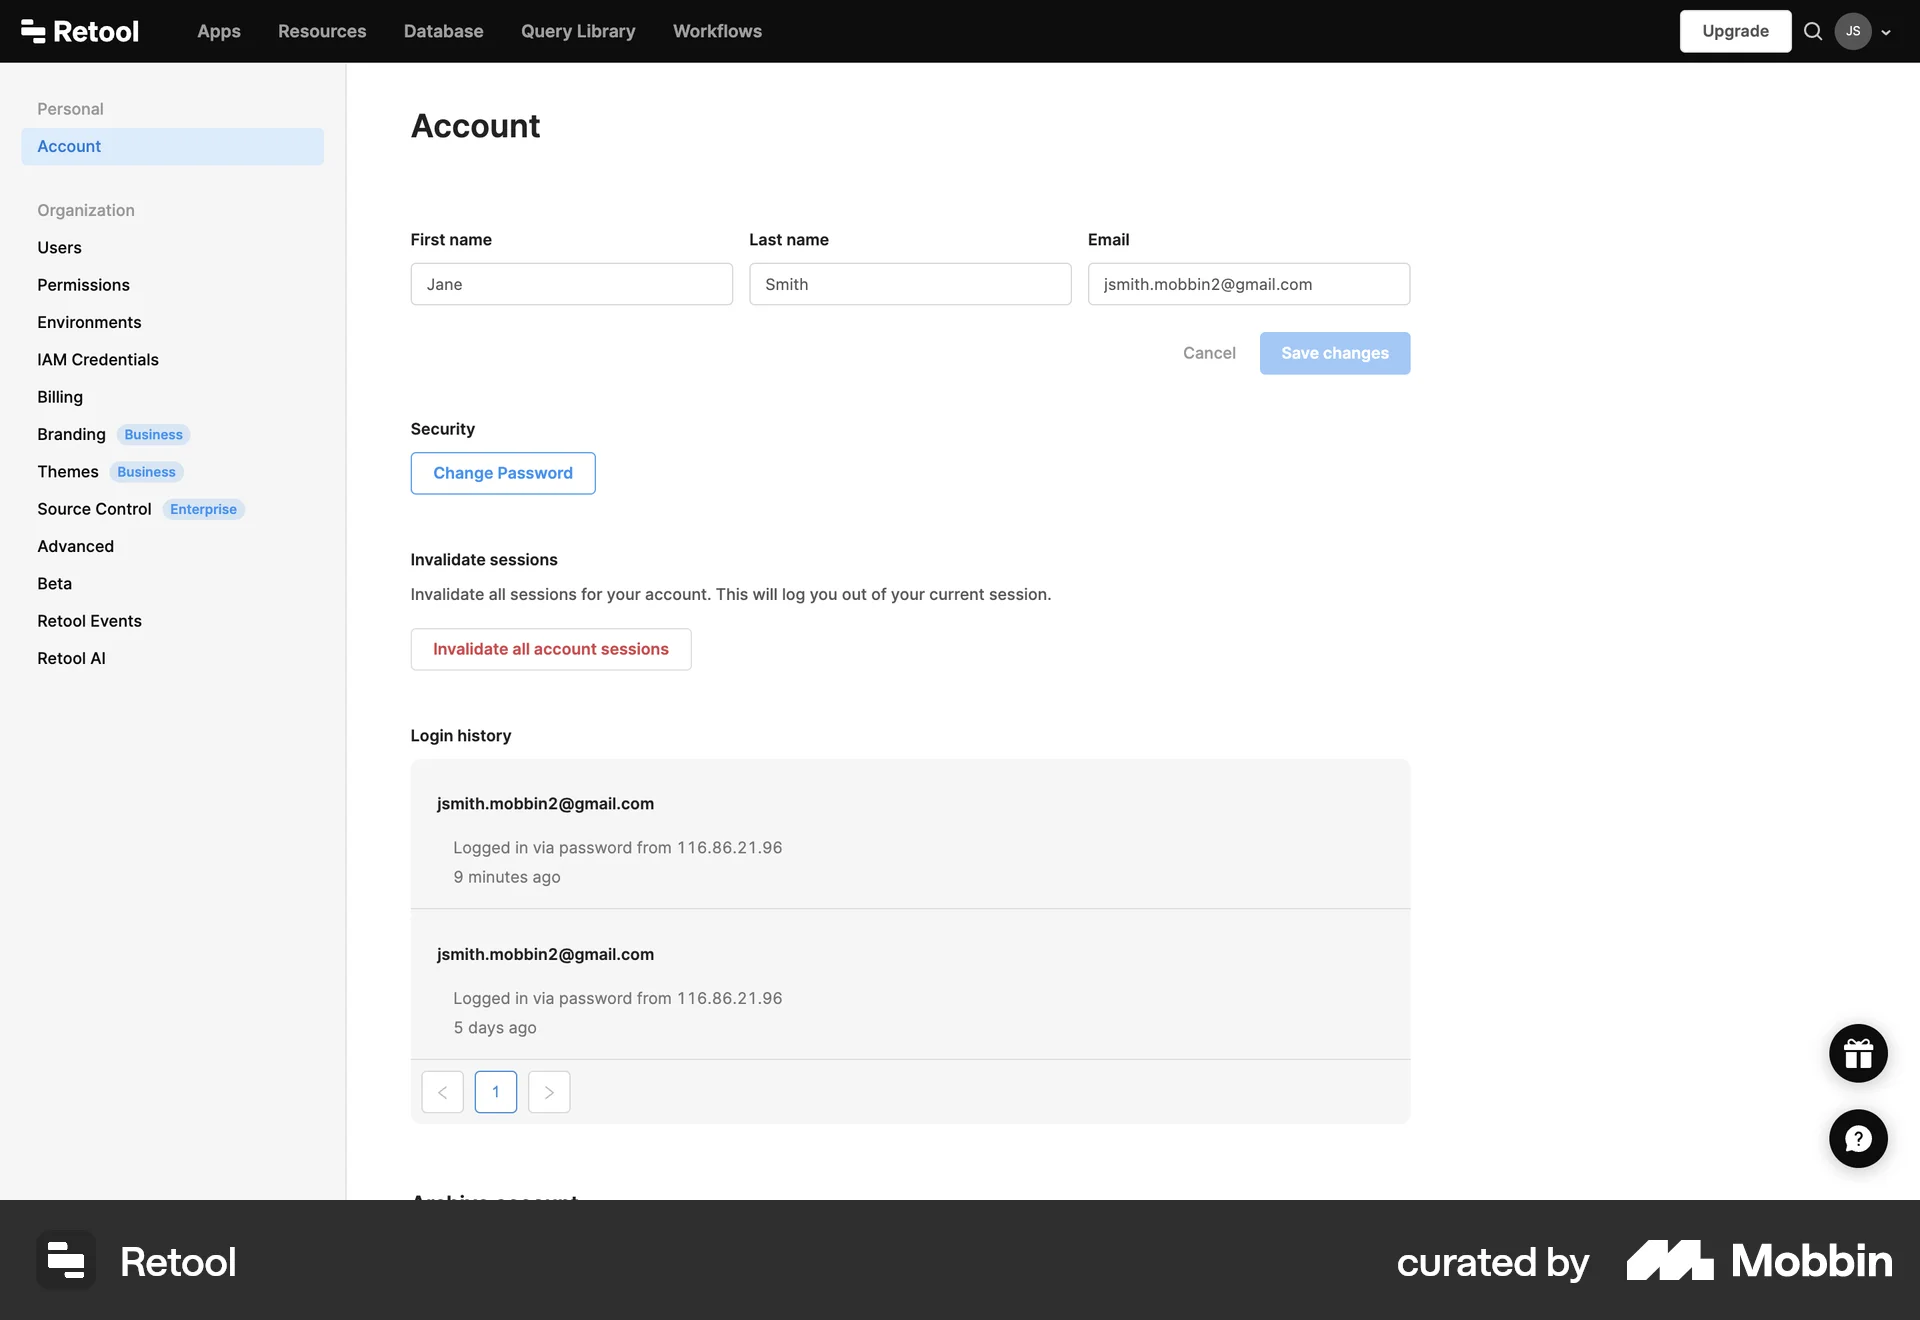Open the Change Password dialog

[503, 473]
